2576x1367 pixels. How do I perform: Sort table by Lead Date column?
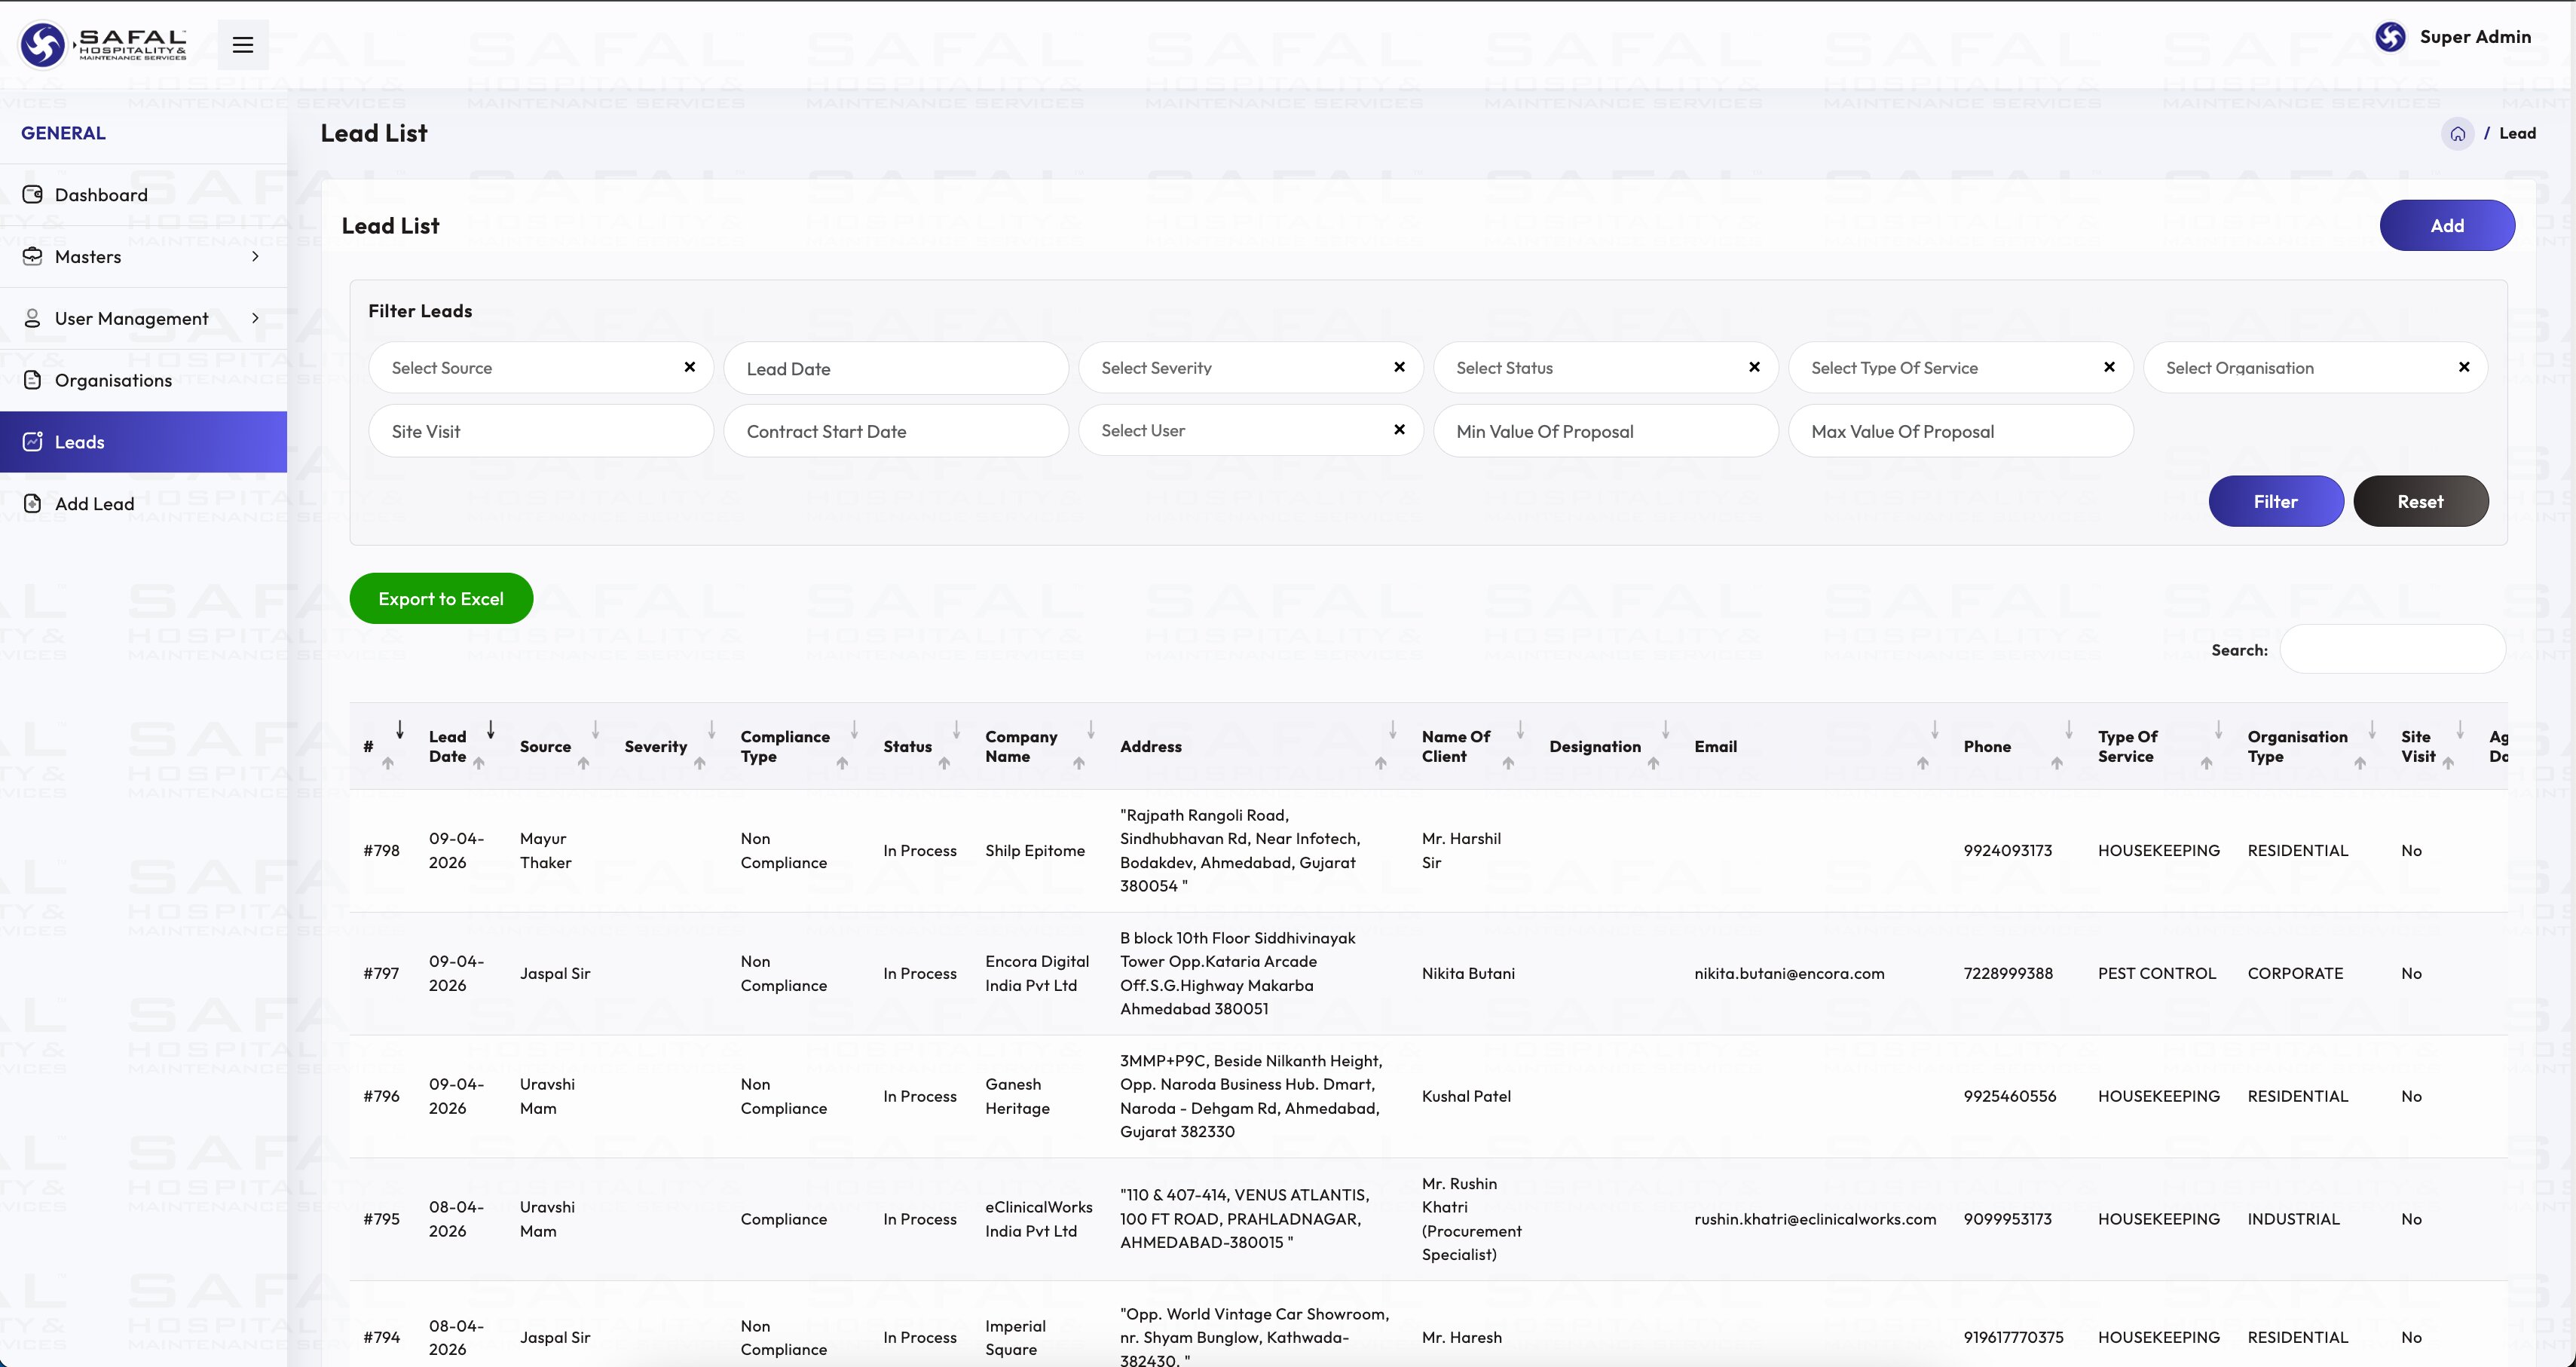coord(448,746)
